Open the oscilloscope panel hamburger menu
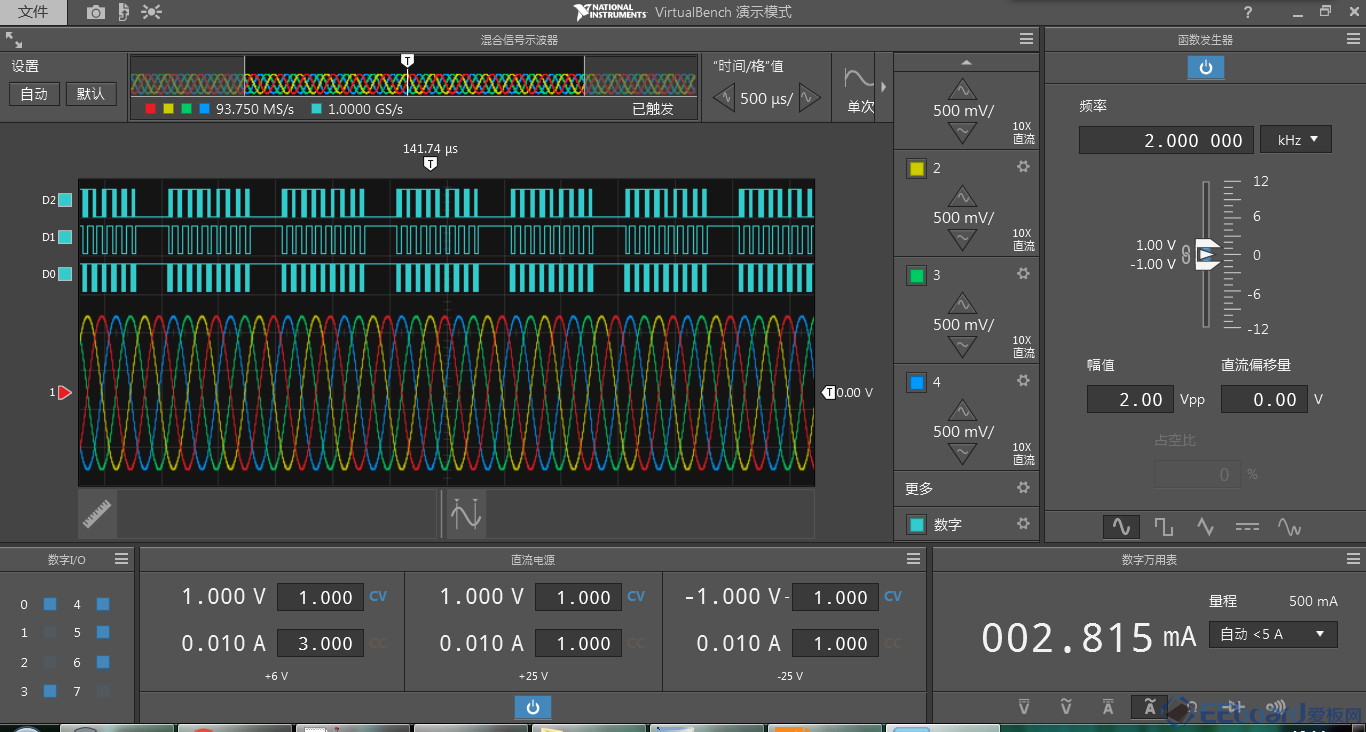Image resolution: width=1366 pixels, height=732 pixels. click(1026, 39)
